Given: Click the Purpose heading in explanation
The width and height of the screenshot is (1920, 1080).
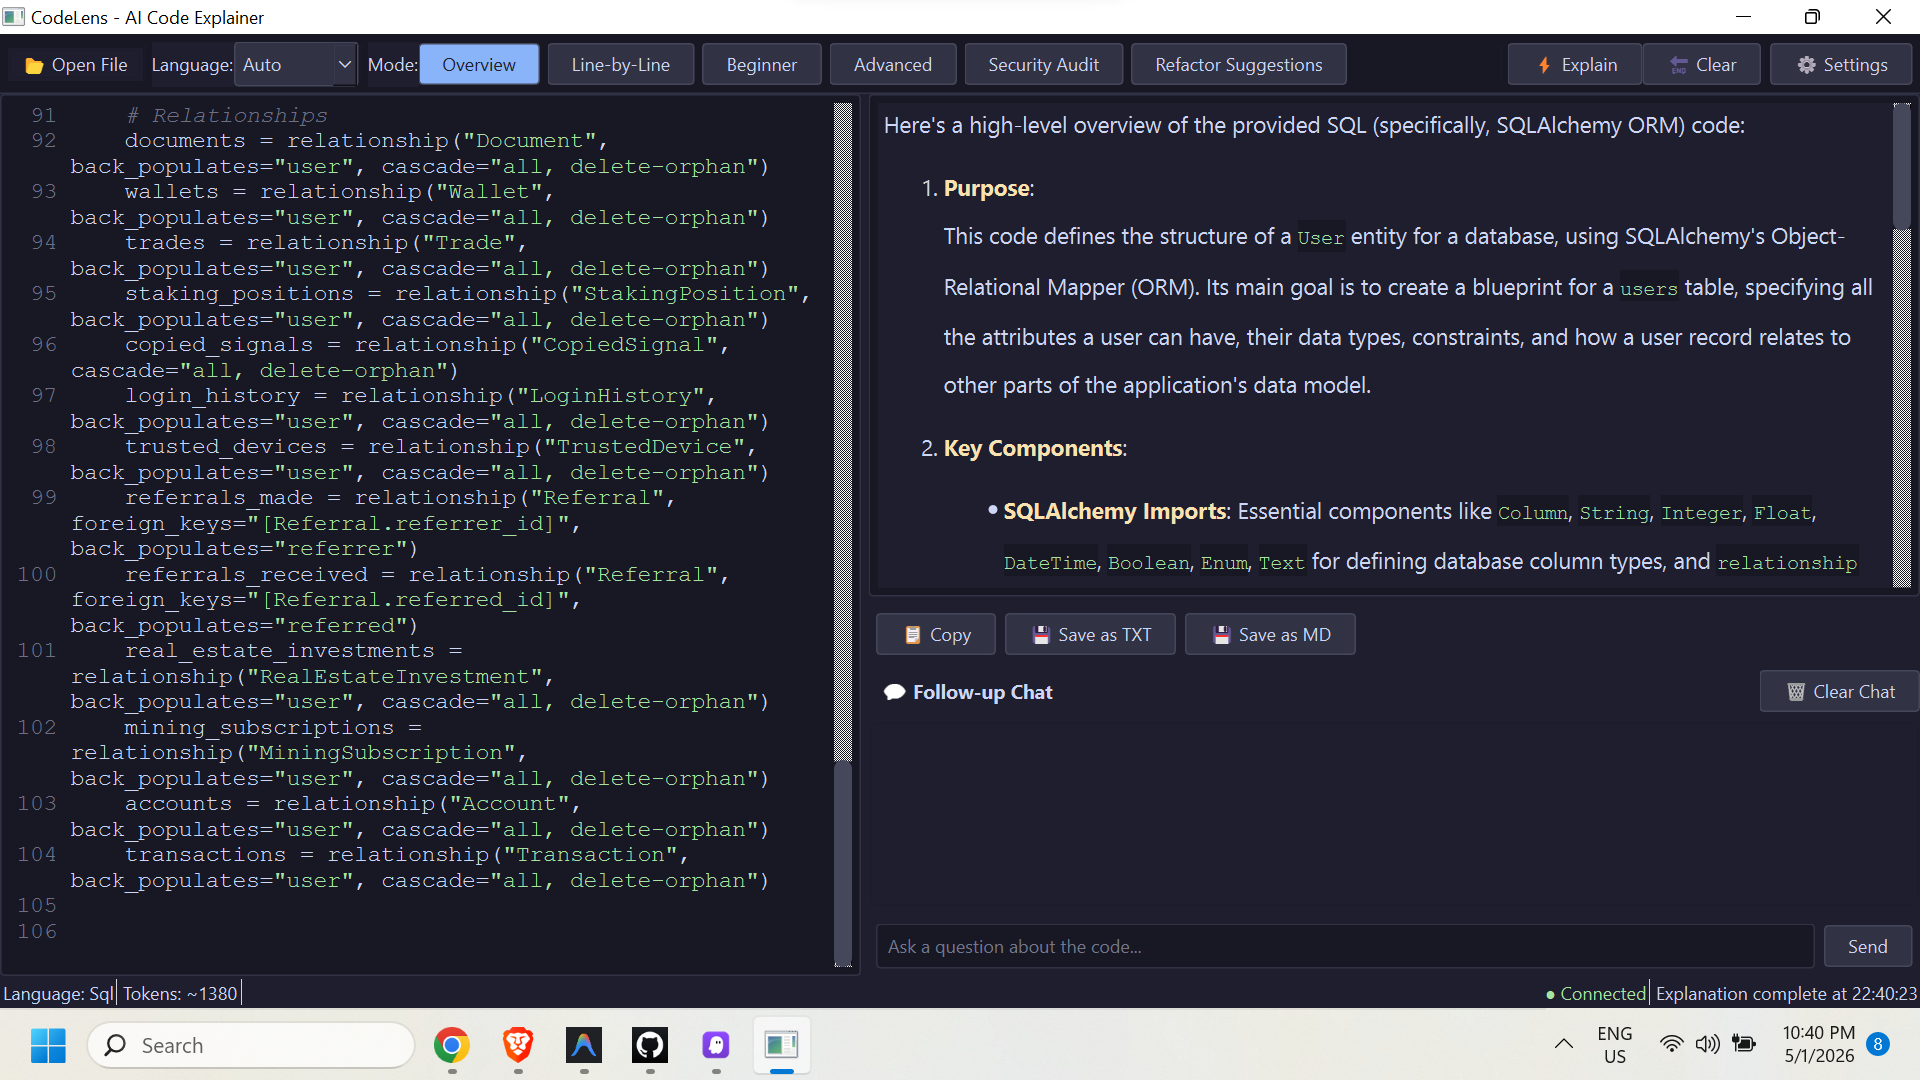Looking at the screenshot, I should [987, 189].
